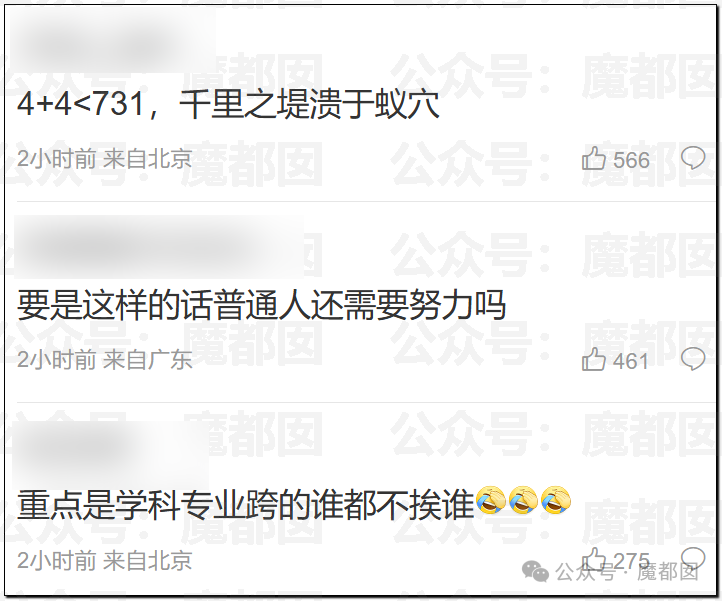Viewport: 722px width, 601px height.
Task: Tap thumbs-up icon next to 275
Action: 594,559
